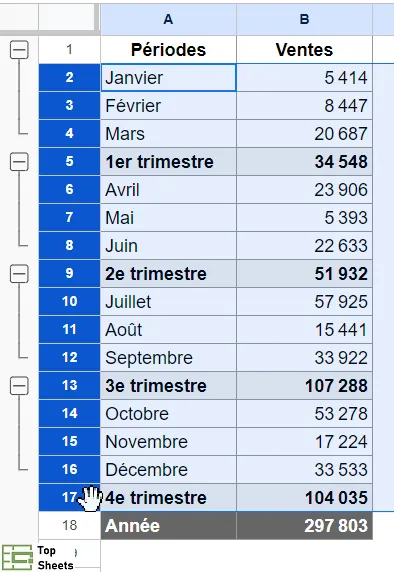Click the Périodes header cell
The width and height of the screenshot is (394, 572).
tap(168, 50)
